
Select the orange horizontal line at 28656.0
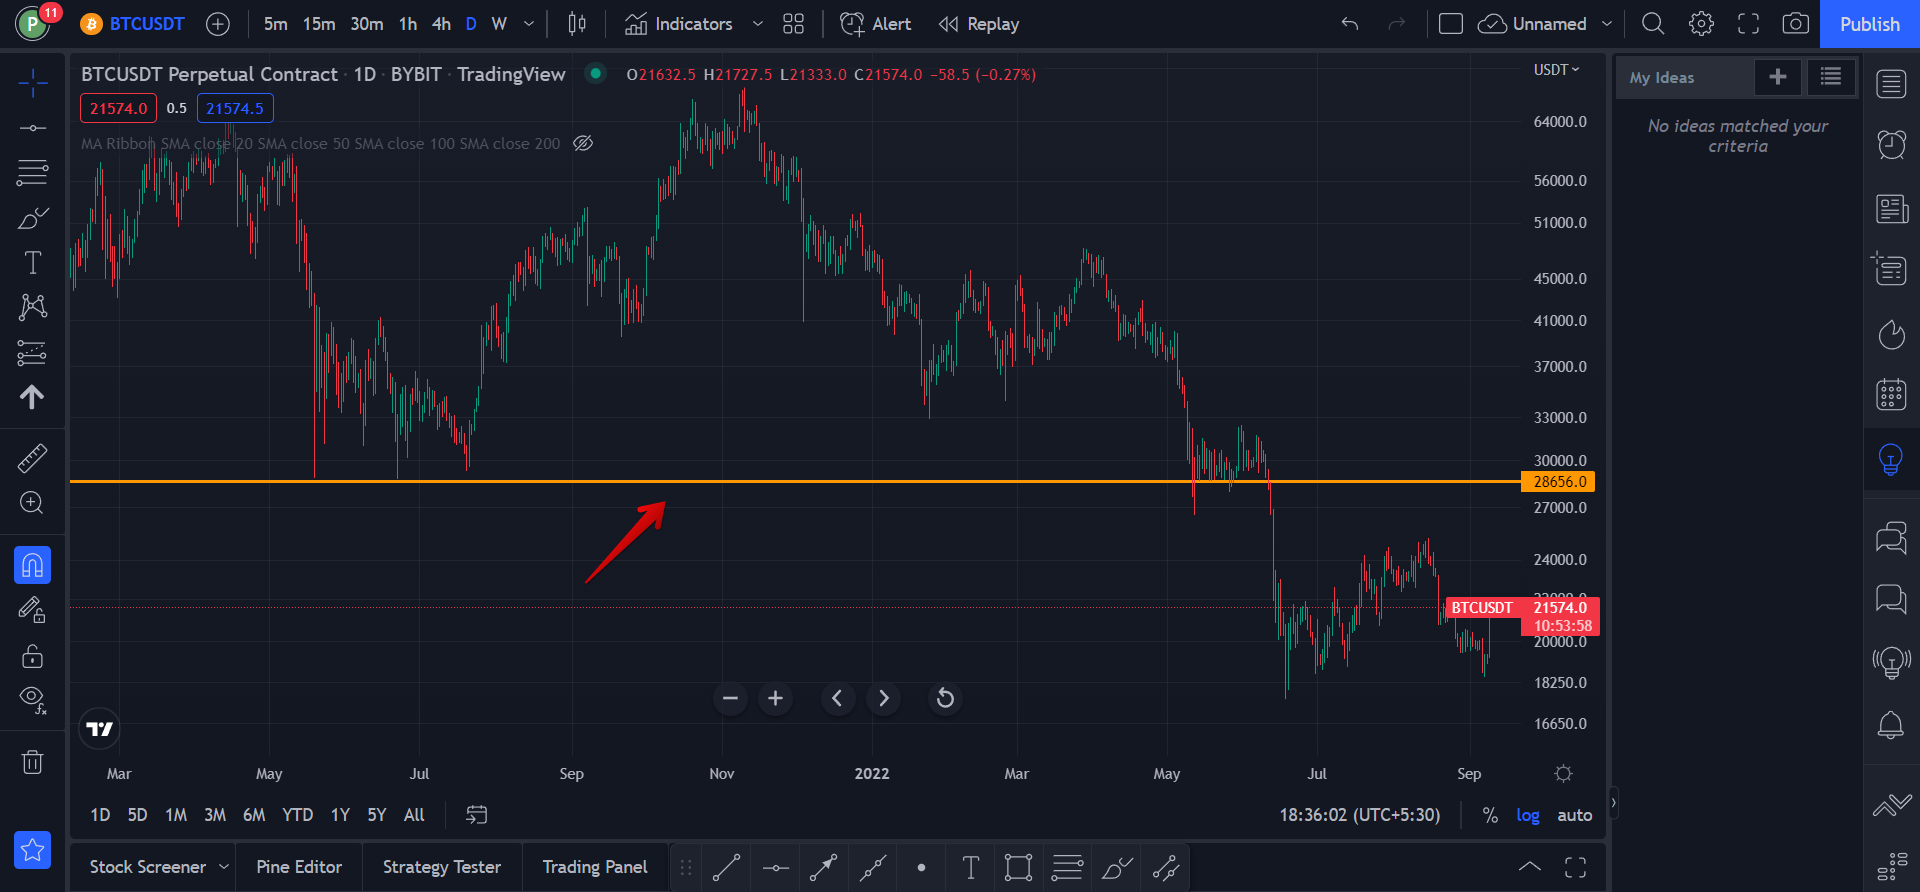pos(795,481)
